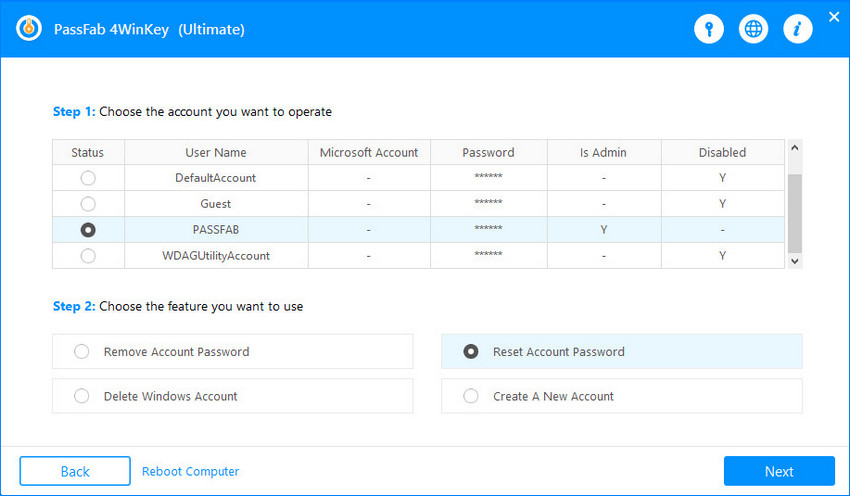Click the Disabled Y cell for DefaultAccount
Viewport: 850px width, 496px height.
pos(722,178)
